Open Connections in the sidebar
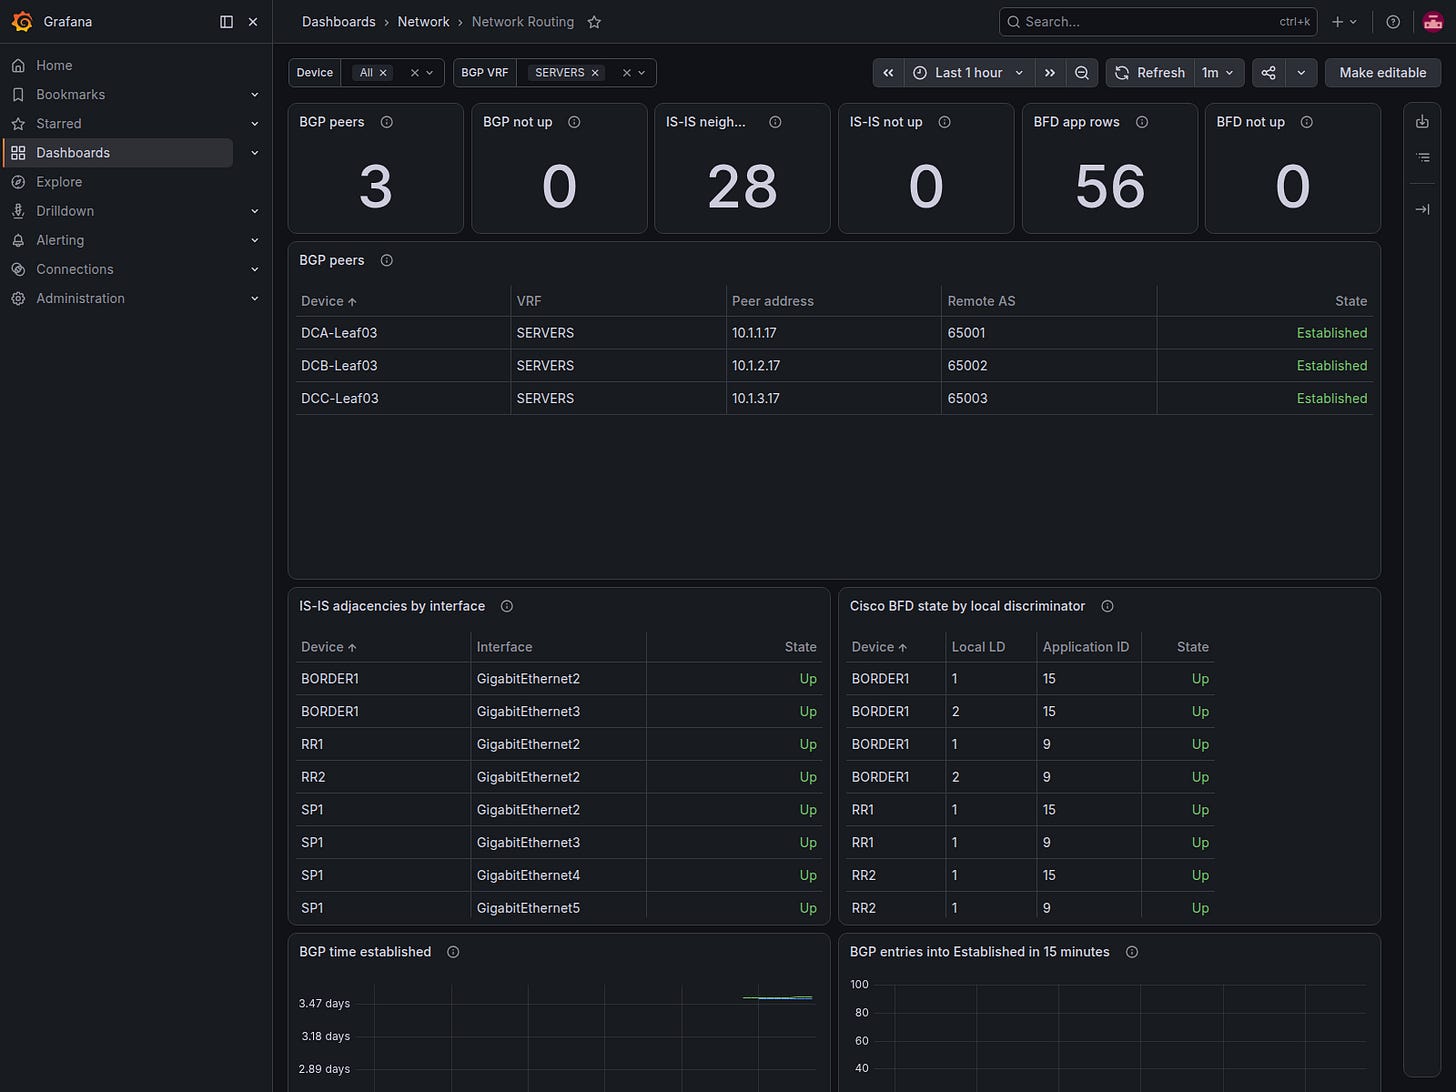Viewport: 1456px width, 1092px height. pyautogui.click(x=75, y=269)
